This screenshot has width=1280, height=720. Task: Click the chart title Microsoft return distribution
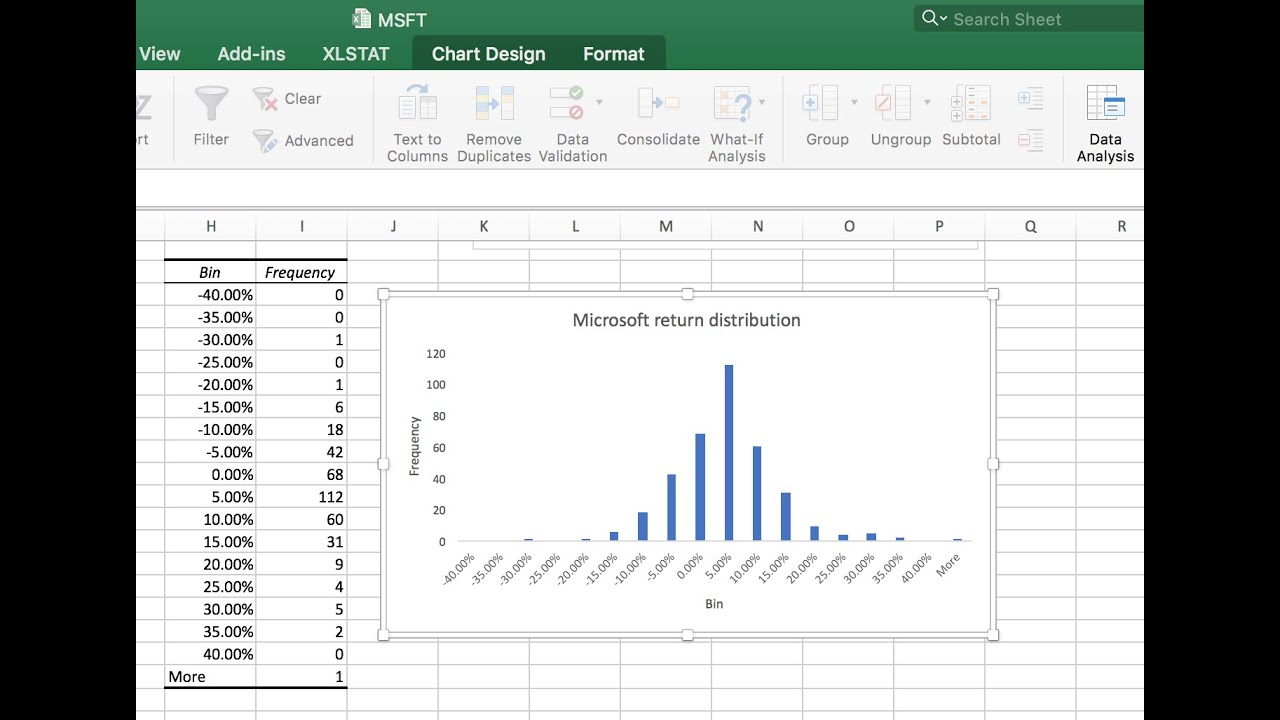tap(686, 320)
